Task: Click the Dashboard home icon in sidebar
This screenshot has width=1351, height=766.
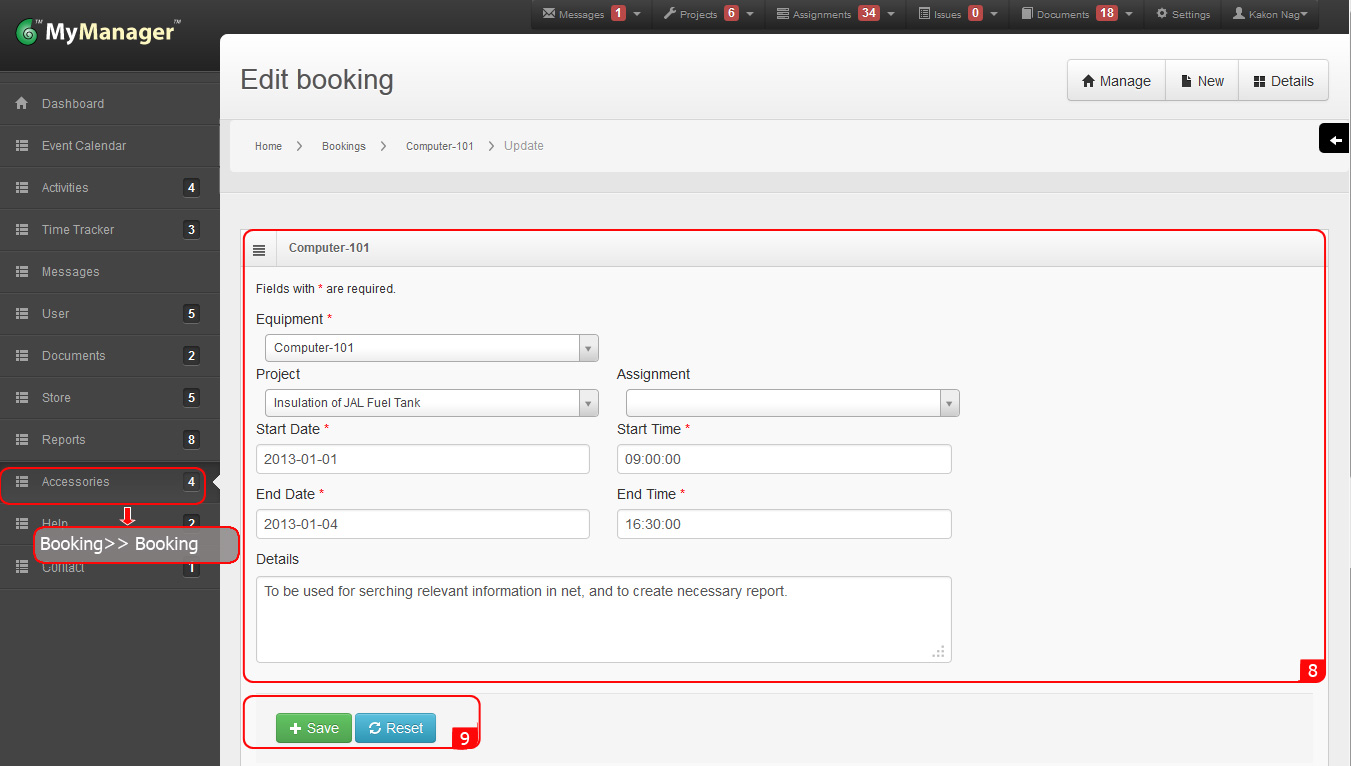Action: click(x=21, y=103)
